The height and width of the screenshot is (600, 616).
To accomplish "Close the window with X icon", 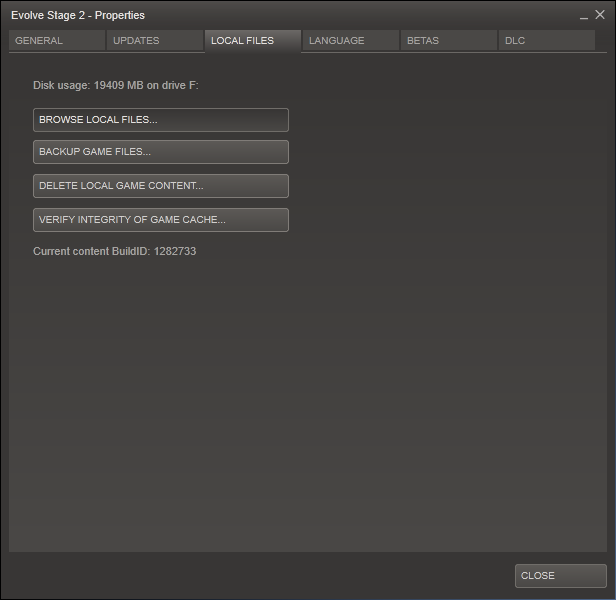I will click(x=600, y=15).
